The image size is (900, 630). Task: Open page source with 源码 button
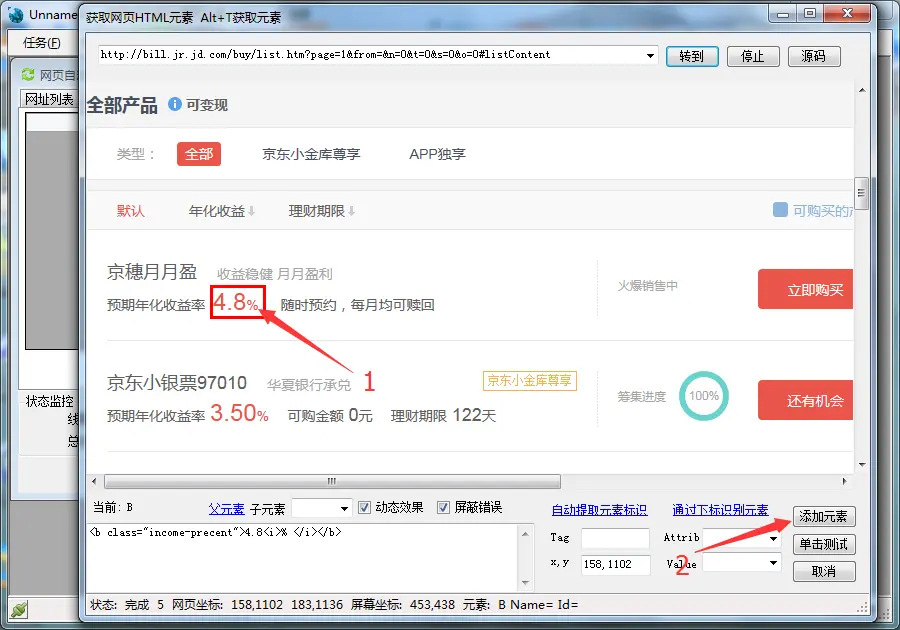814,56
